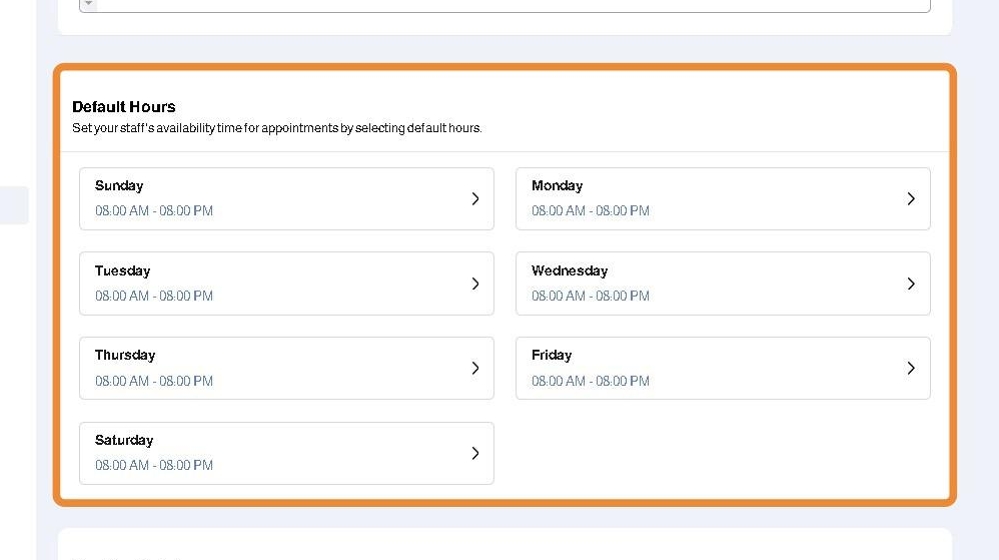Select the Monday day label
Image resolution: width=999 pixels, height=560 pixels.
[557, 186]
